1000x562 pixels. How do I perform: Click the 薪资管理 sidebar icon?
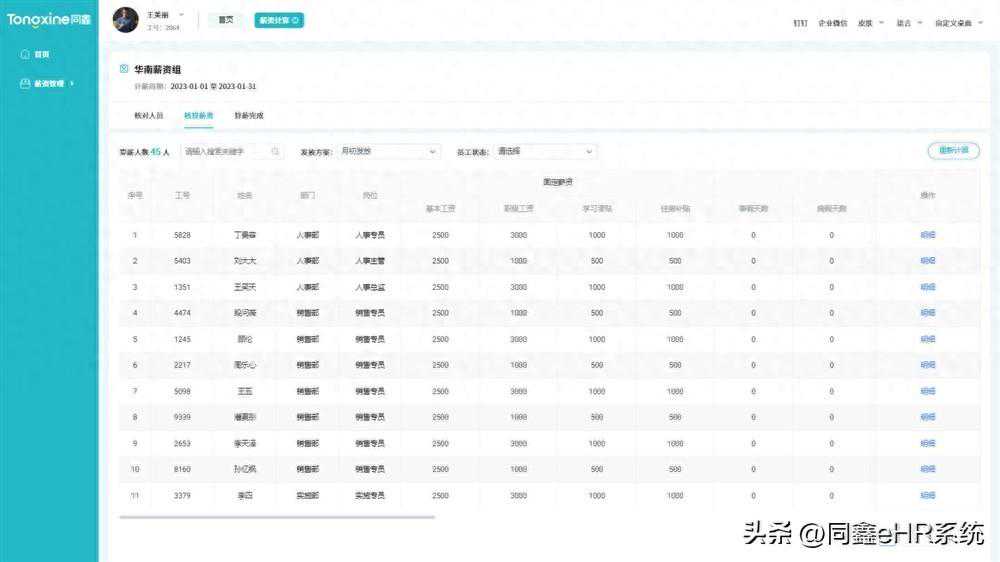click(x=25, y=84)
